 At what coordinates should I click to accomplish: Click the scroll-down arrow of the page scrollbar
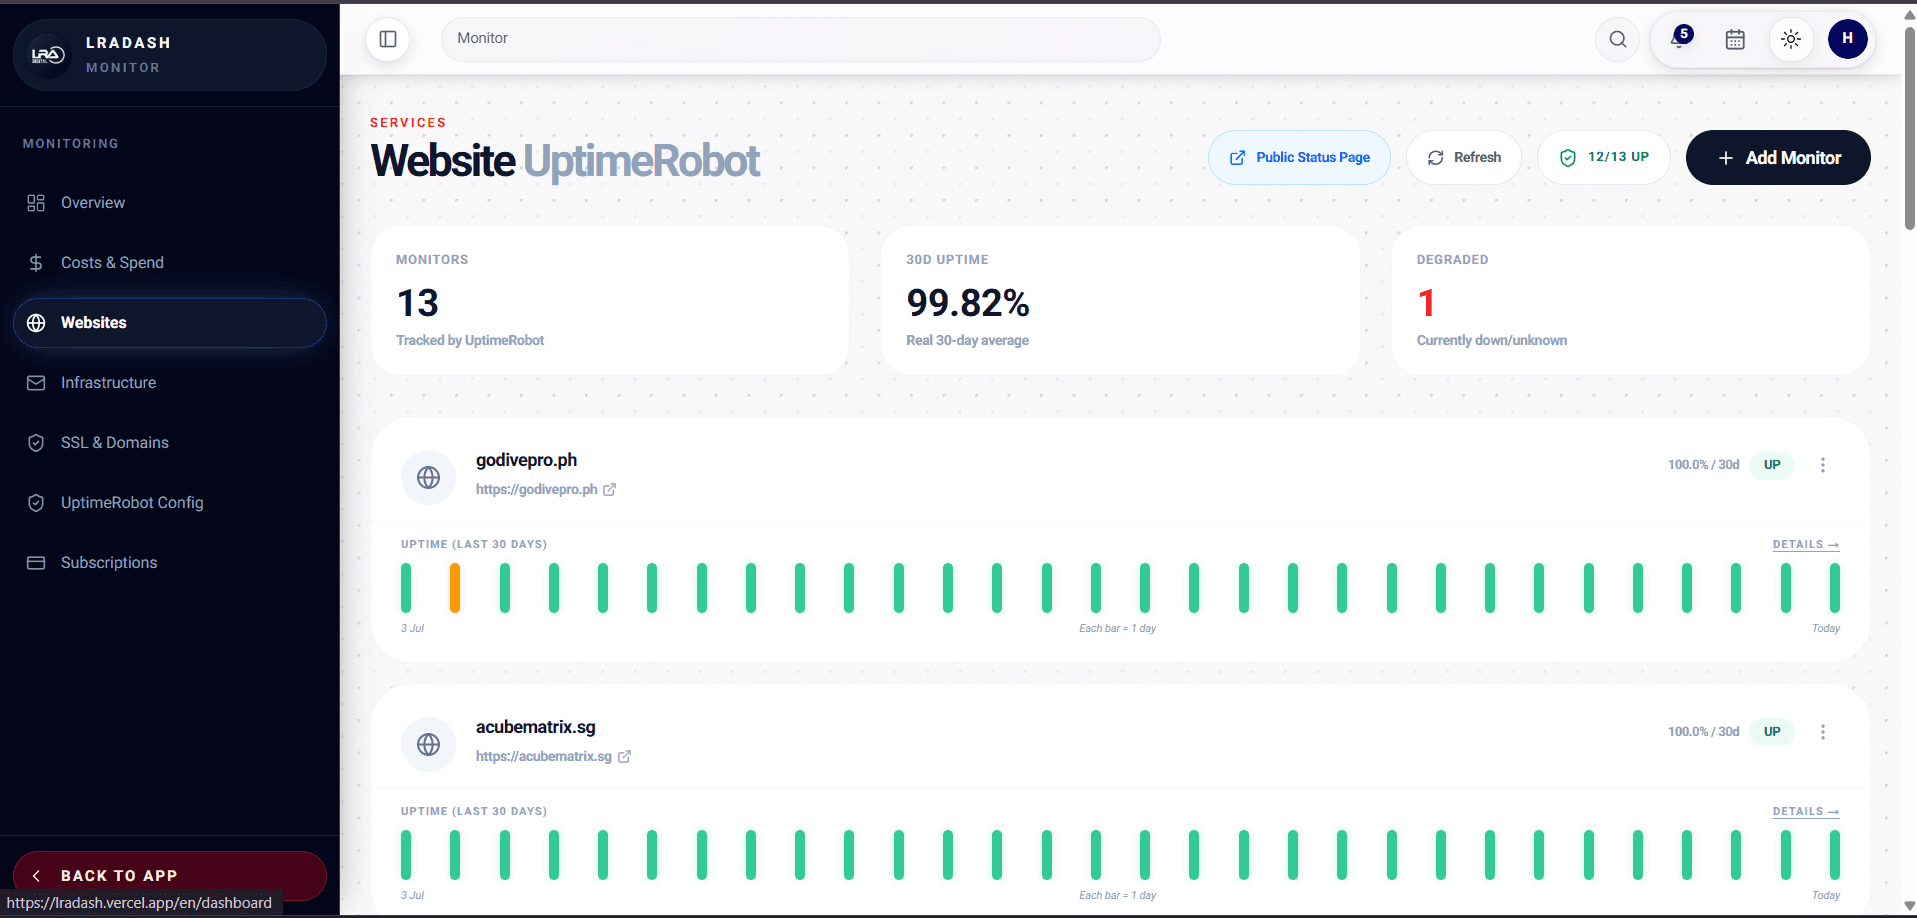(x=1909, y=907)
